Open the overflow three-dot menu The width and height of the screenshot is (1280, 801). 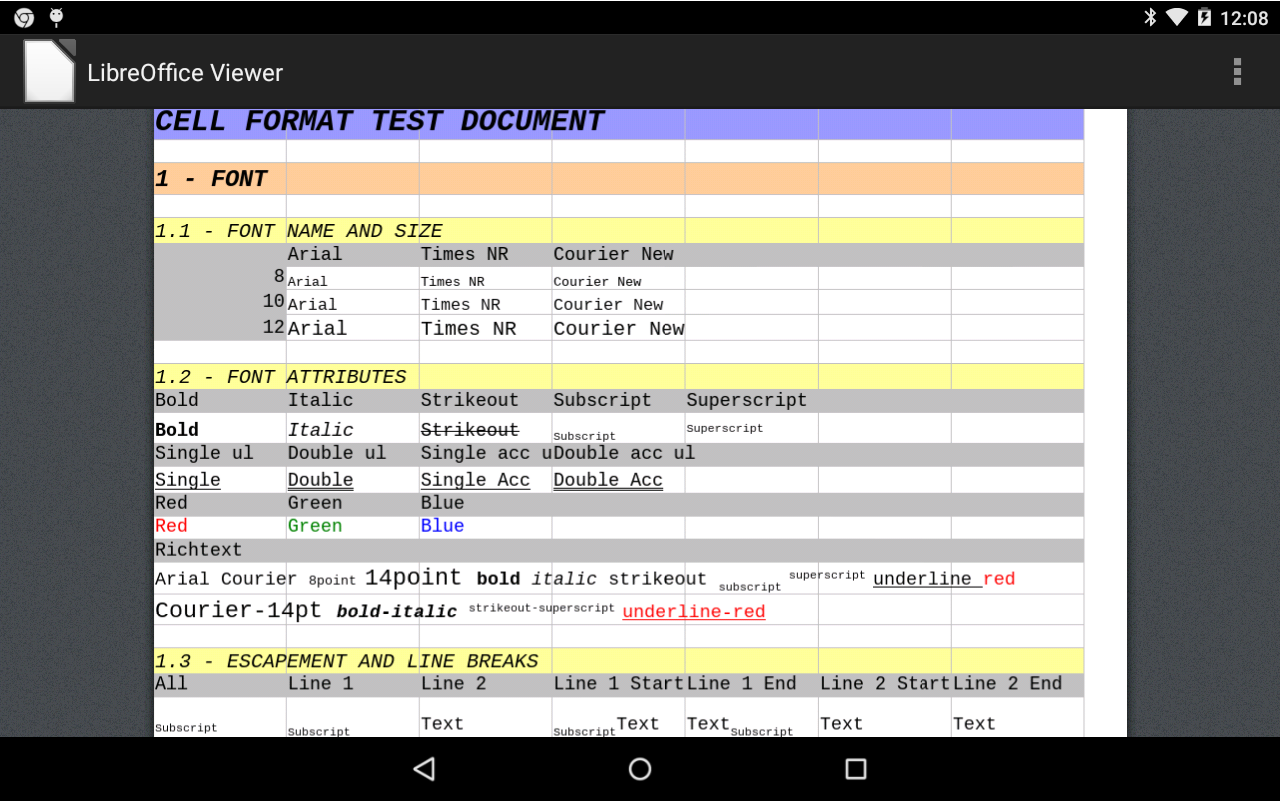1237,71
